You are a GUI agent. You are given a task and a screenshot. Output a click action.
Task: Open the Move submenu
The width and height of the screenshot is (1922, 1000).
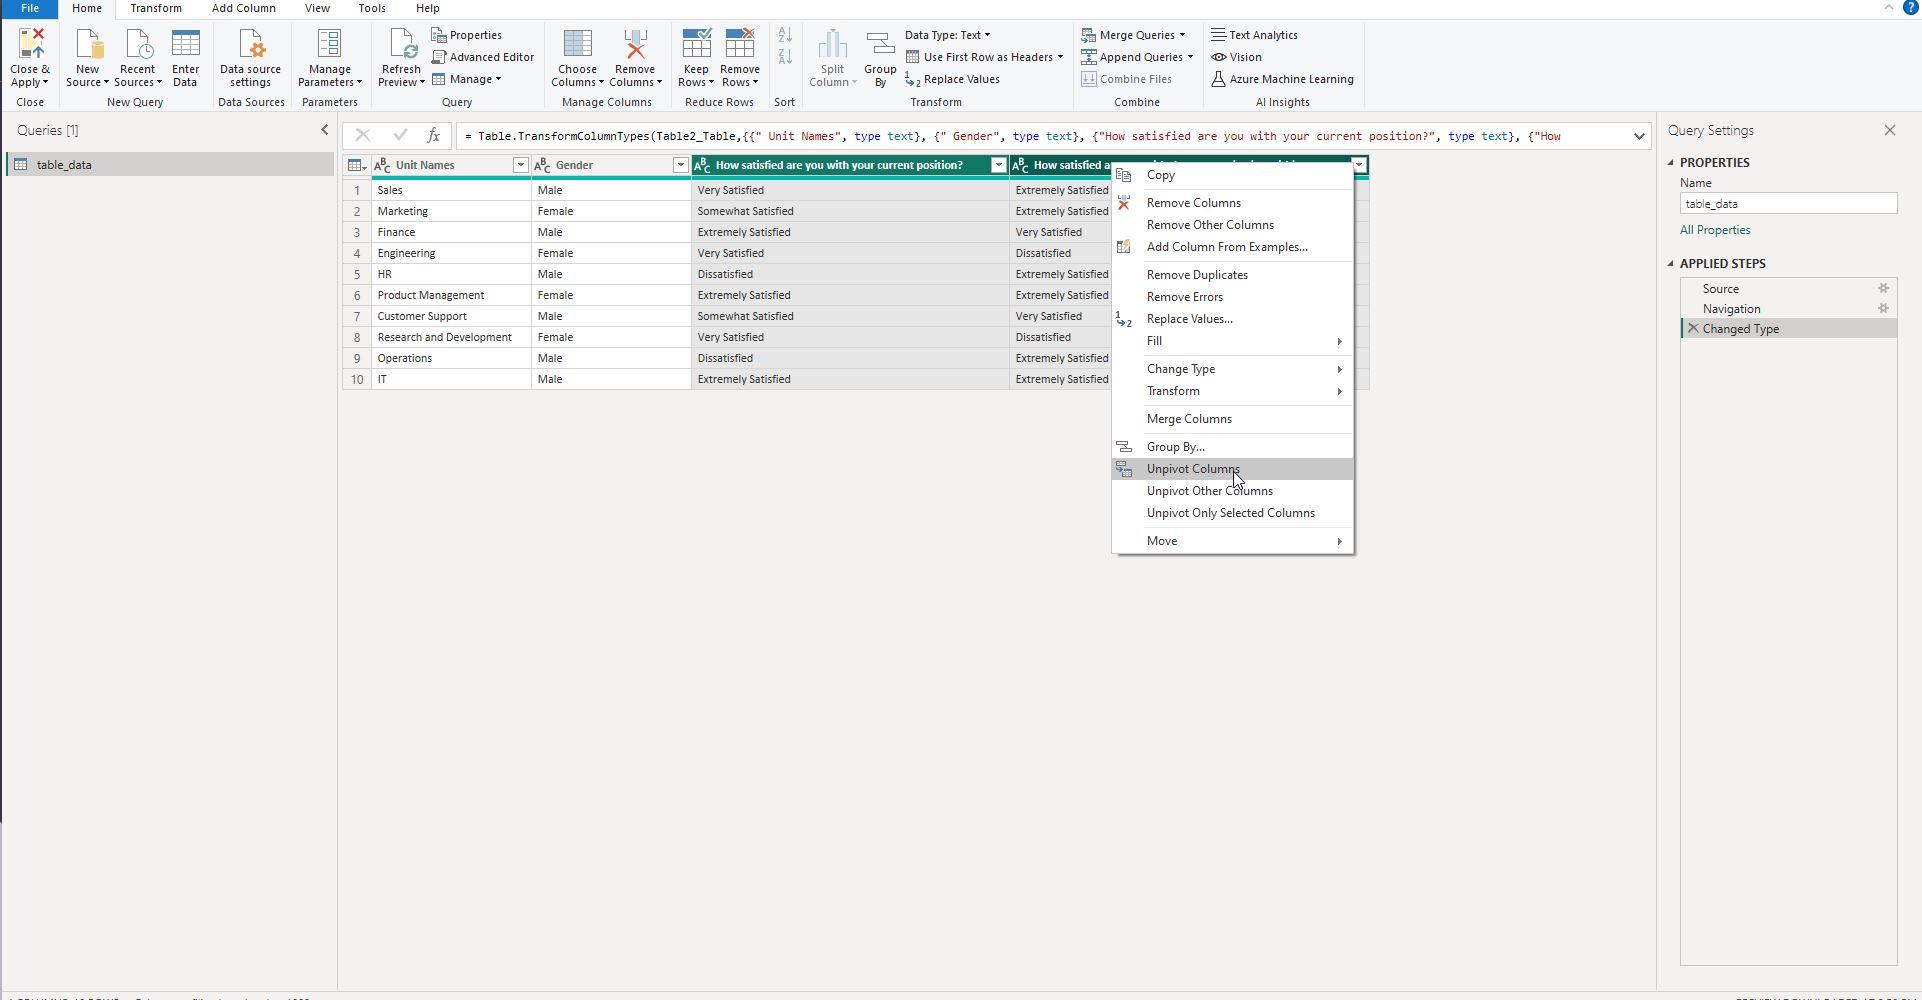coord(1232,541)
